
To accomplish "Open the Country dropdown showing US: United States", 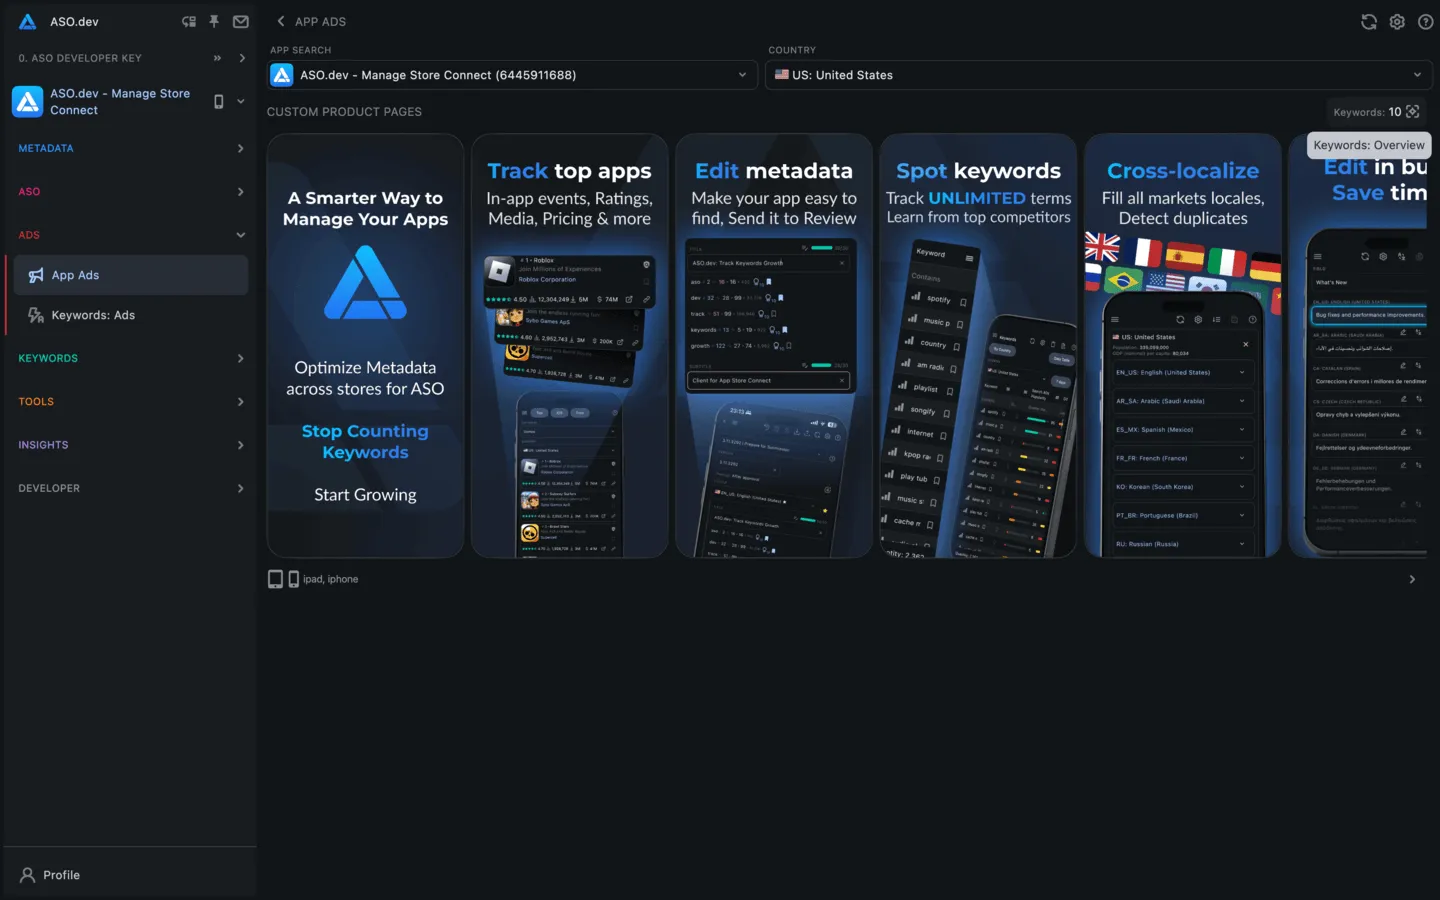I will click(x=1097, y=74).
